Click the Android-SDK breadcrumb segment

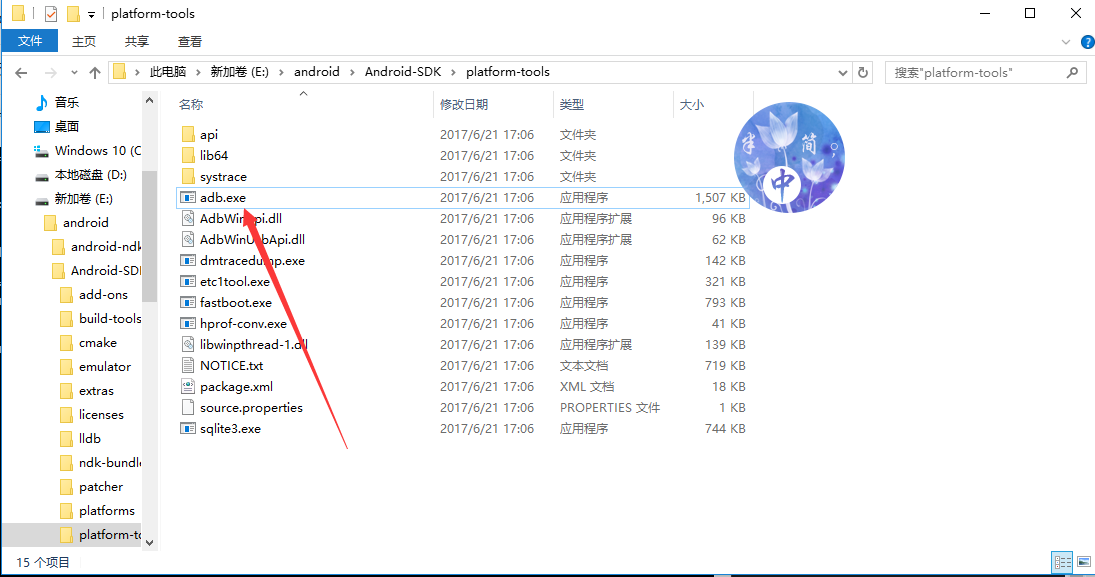[x=403, y=72]
